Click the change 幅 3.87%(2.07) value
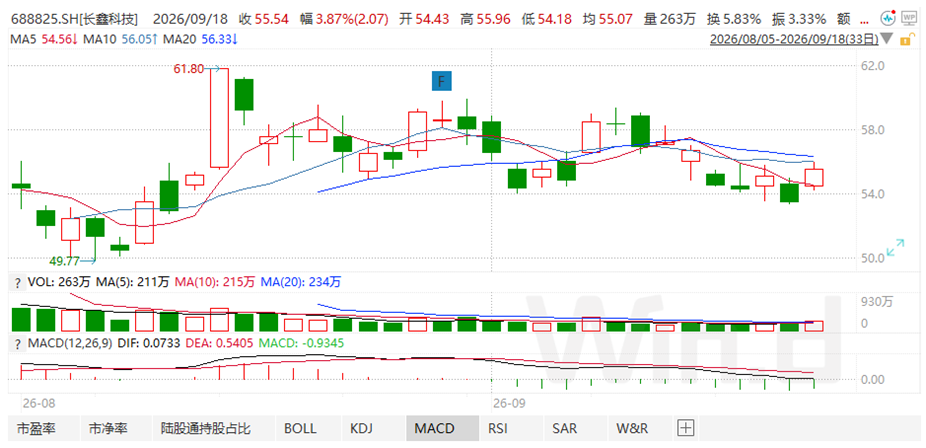Screen dimensions: 926x448 click(344, 19)
